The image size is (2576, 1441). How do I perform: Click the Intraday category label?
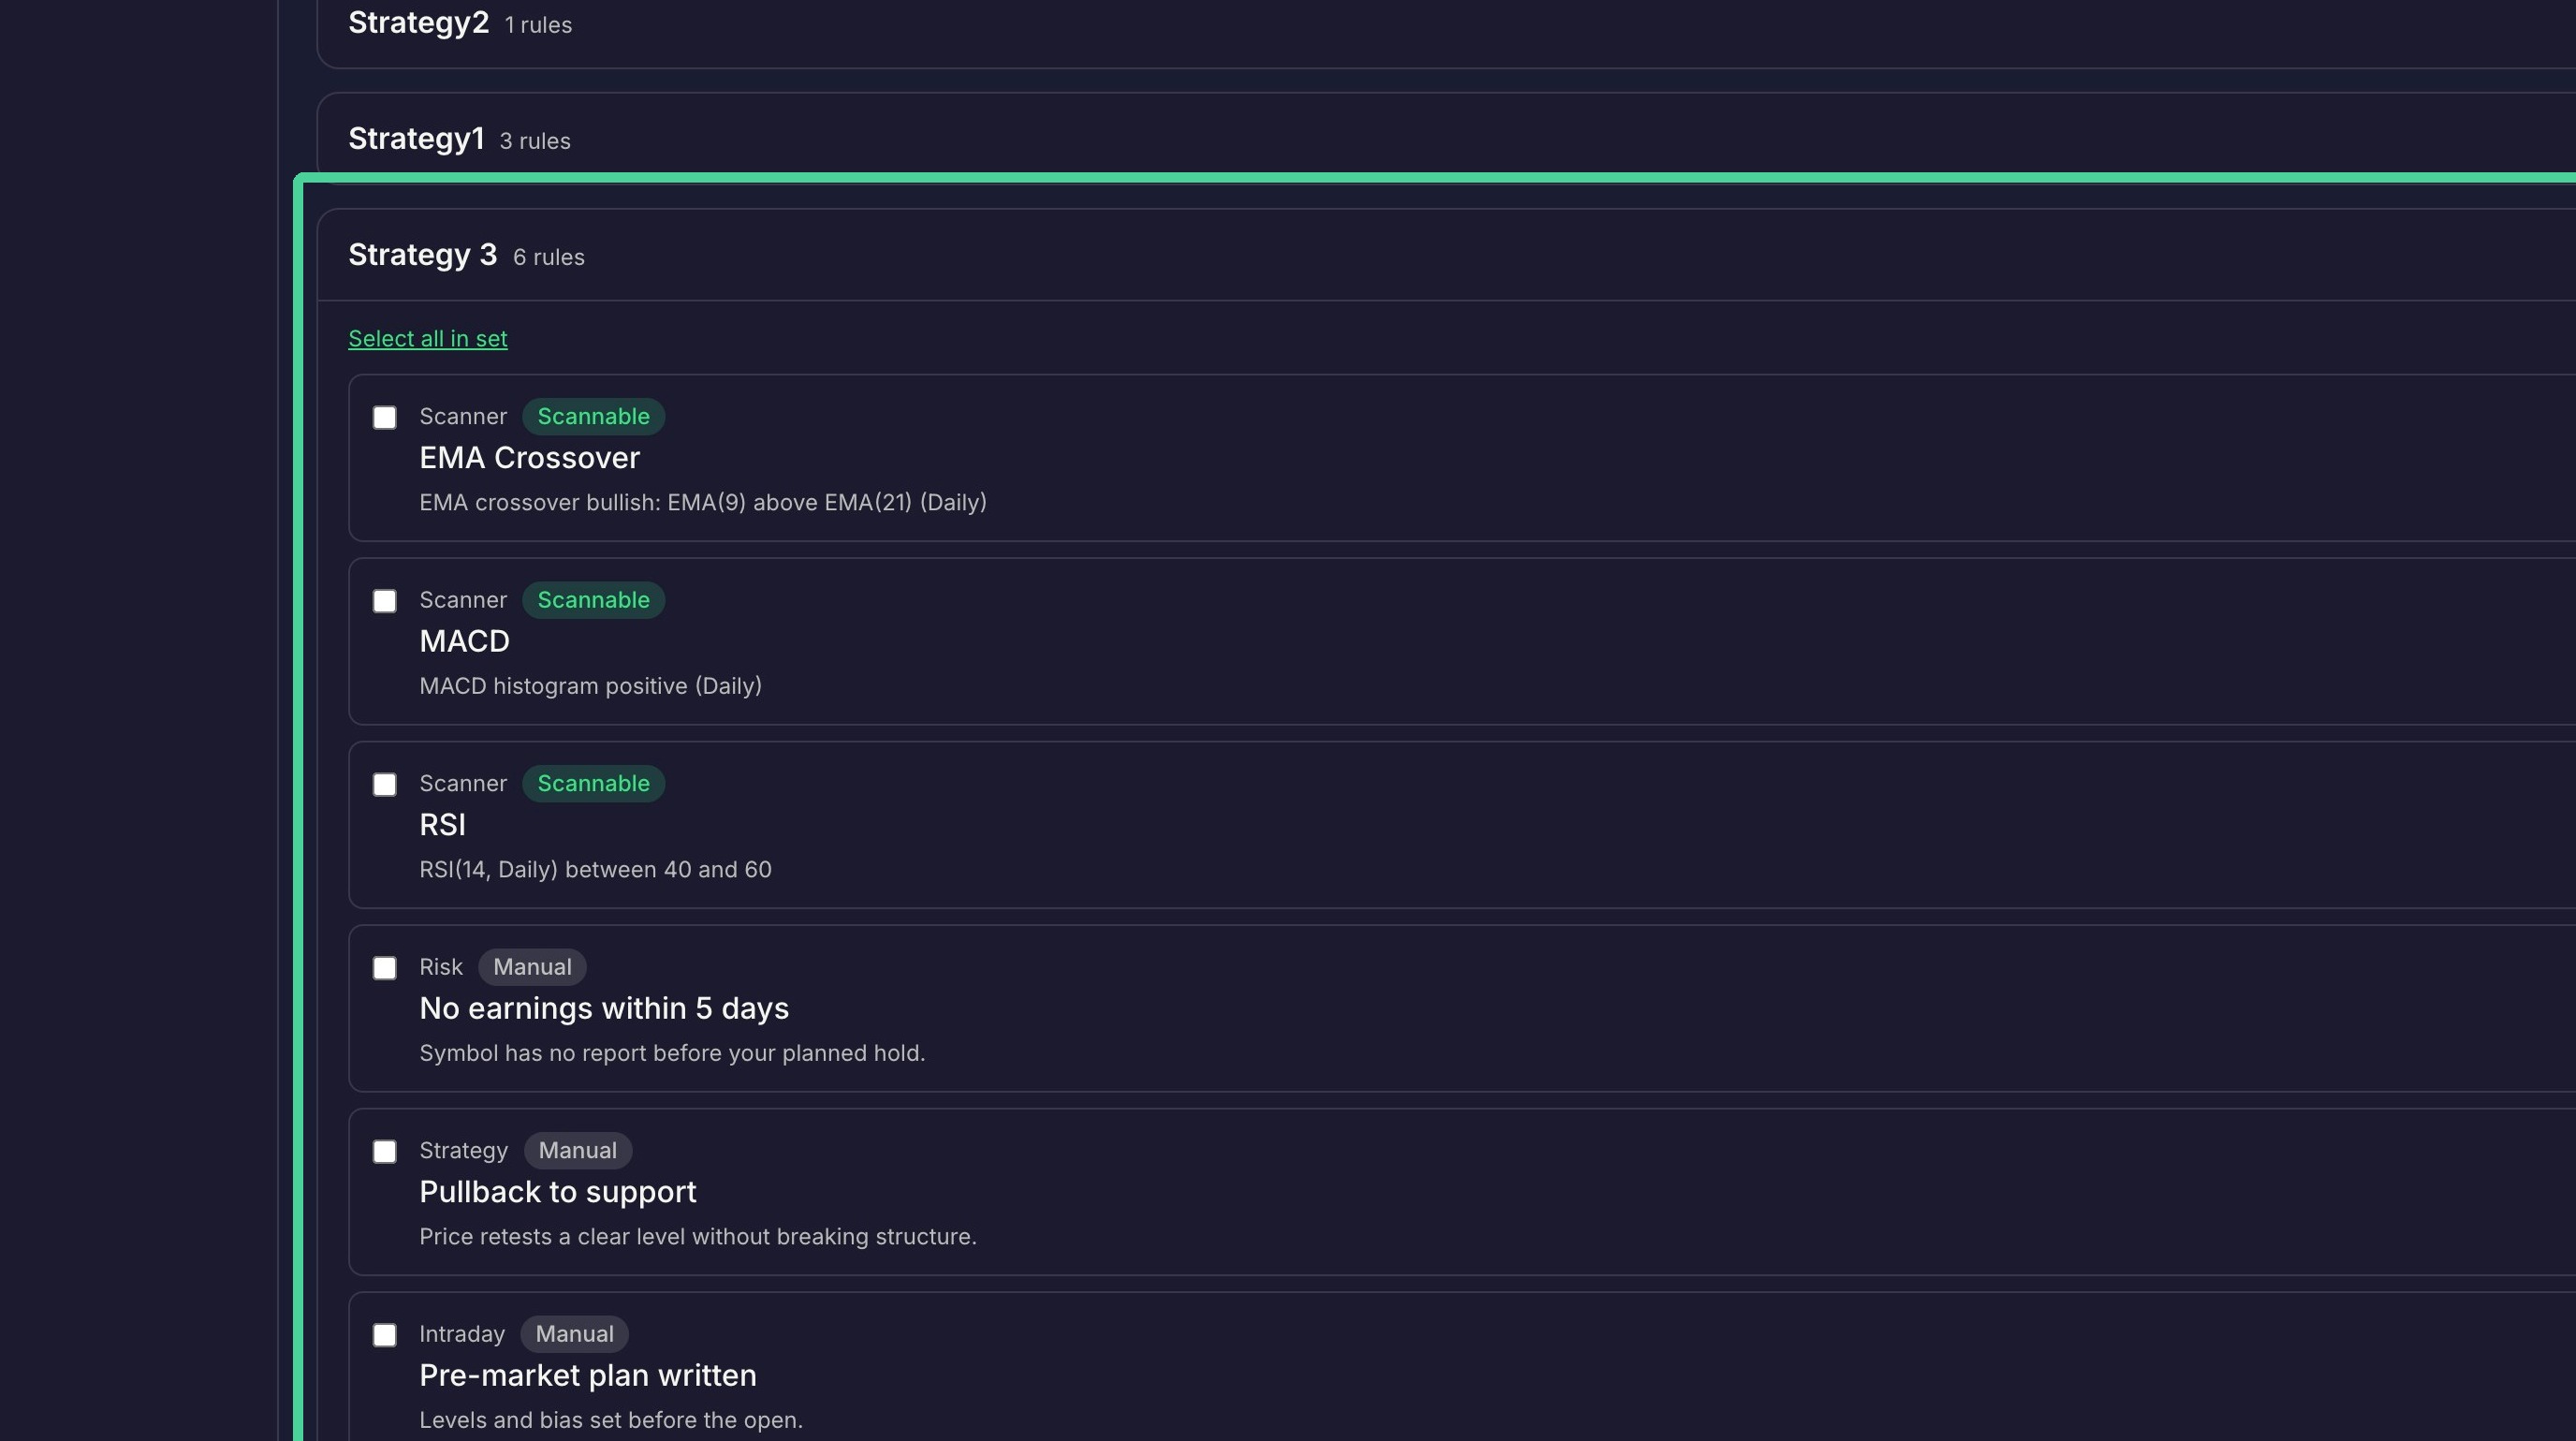tap(462, 1334)
